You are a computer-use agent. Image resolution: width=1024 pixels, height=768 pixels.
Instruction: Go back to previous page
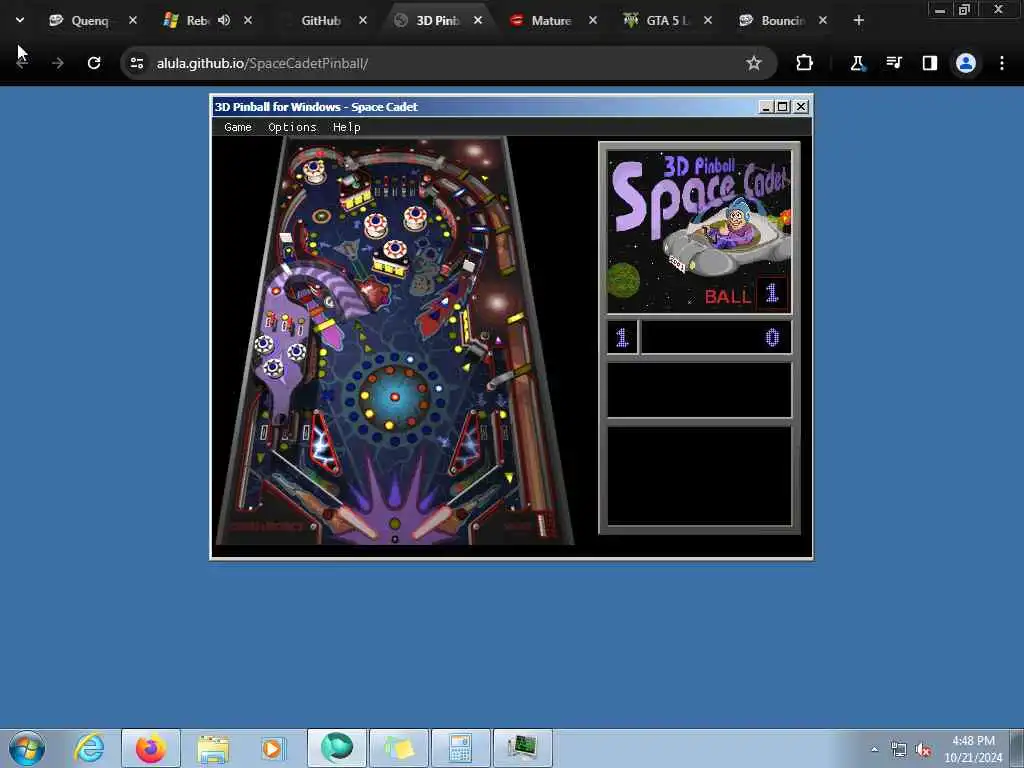22,63
